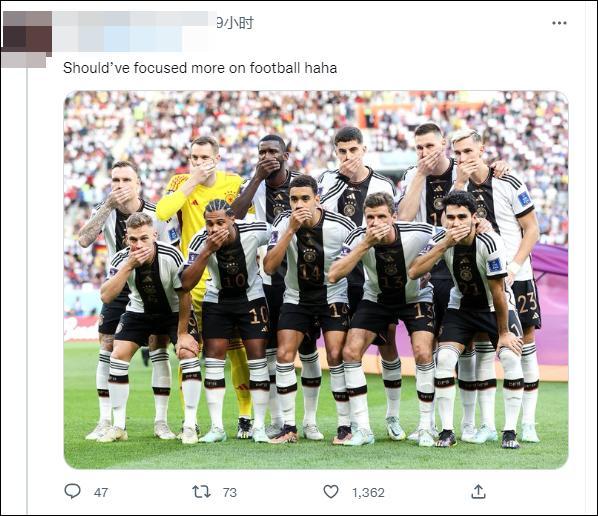
Task: Open the three-dot more options menu
Action: click(559, 23)
